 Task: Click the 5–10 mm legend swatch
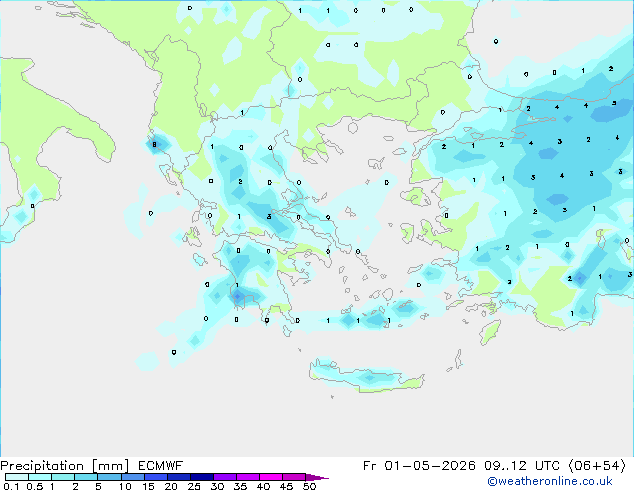[x=109, y=477]
